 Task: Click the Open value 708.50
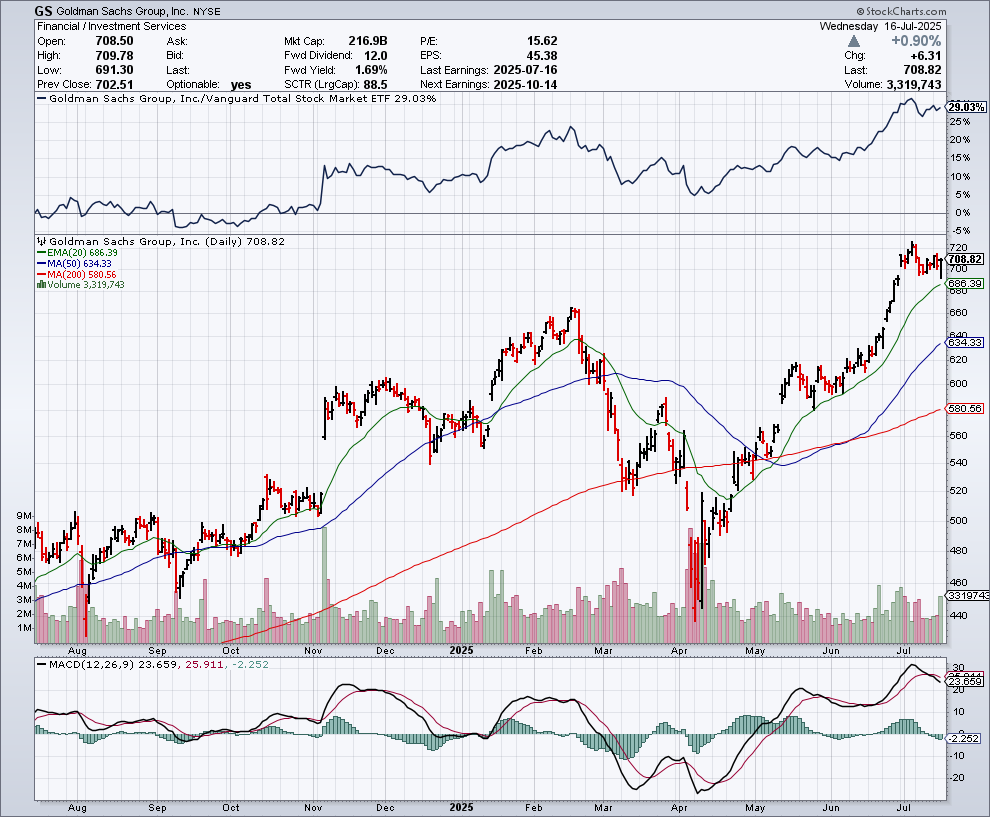tap(114, 41)
